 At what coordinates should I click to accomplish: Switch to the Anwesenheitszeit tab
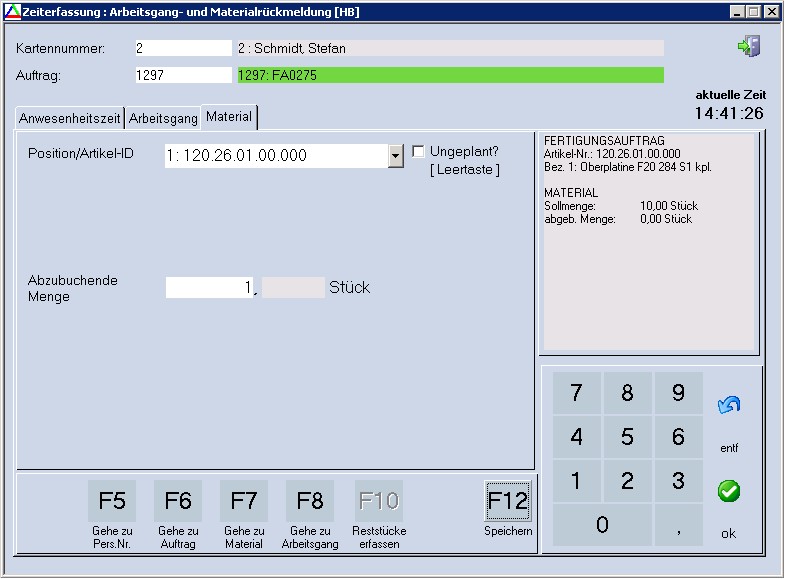click(x=69, y=118)
